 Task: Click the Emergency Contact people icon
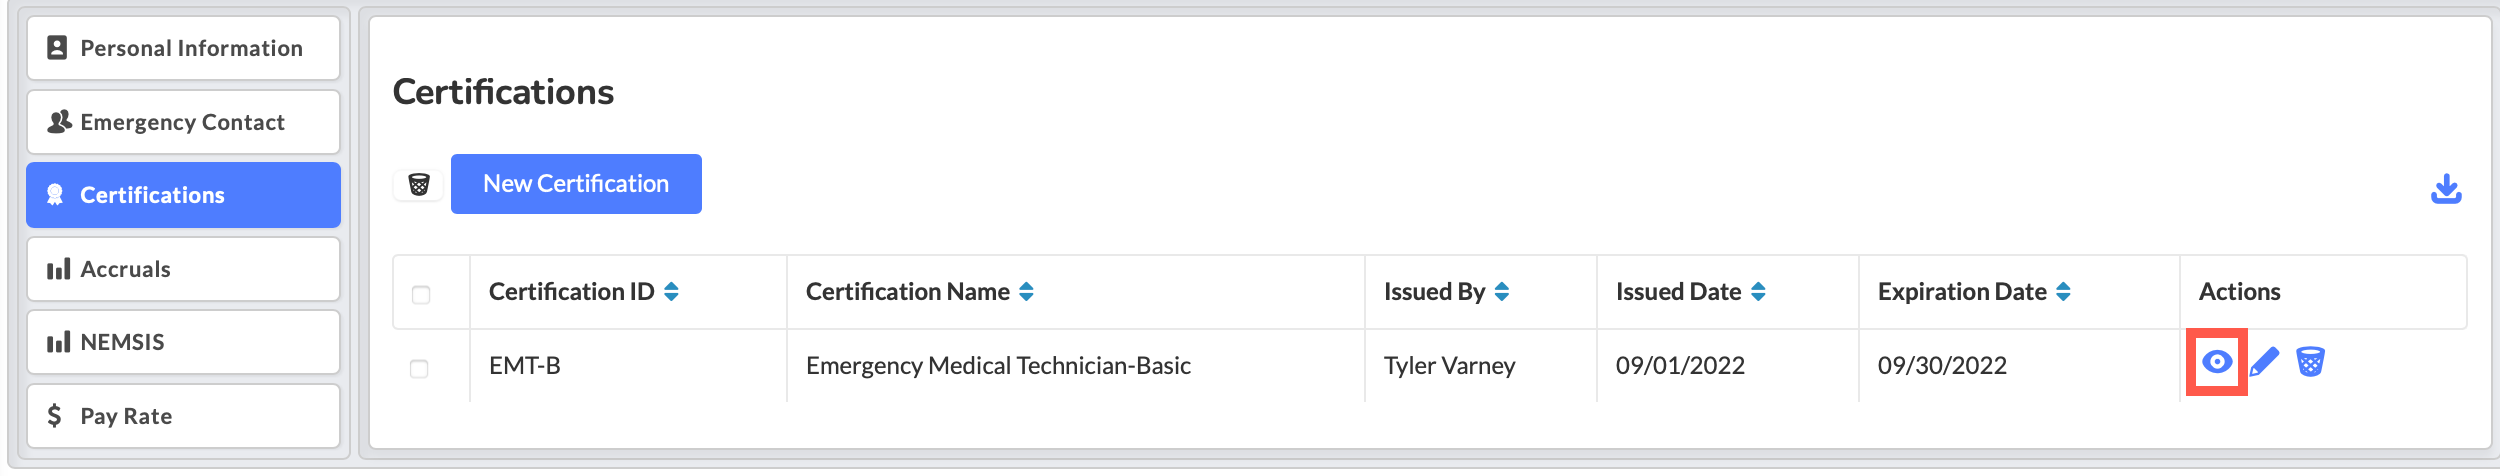[x=59, y=121]
